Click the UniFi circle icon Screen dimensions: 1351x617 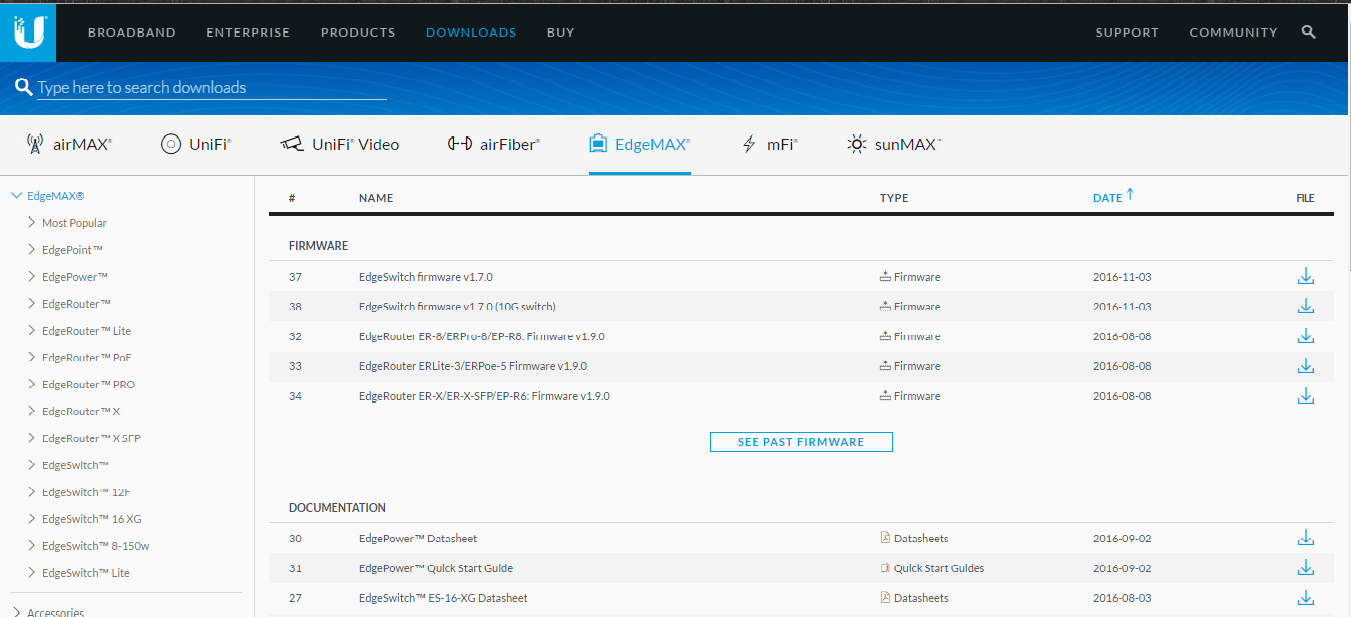171,144
